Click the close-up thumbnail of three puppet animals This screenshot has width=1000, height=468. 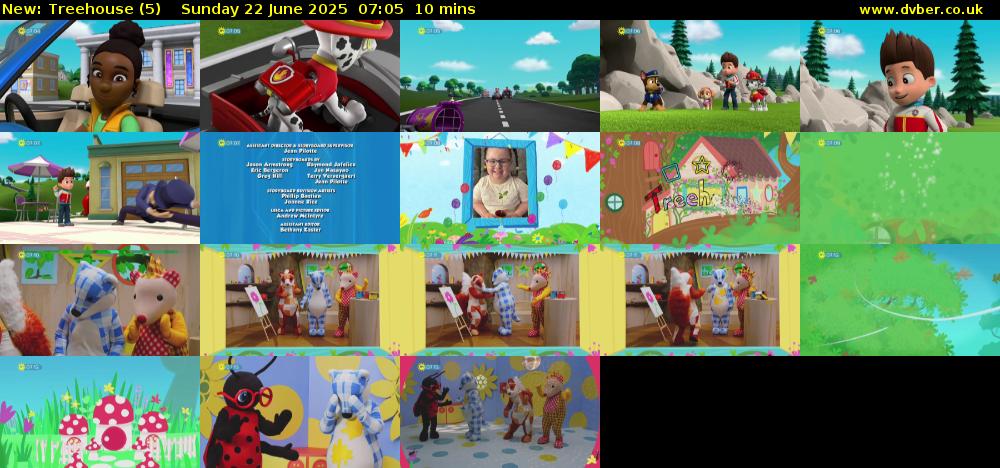(x=99, y=300)
